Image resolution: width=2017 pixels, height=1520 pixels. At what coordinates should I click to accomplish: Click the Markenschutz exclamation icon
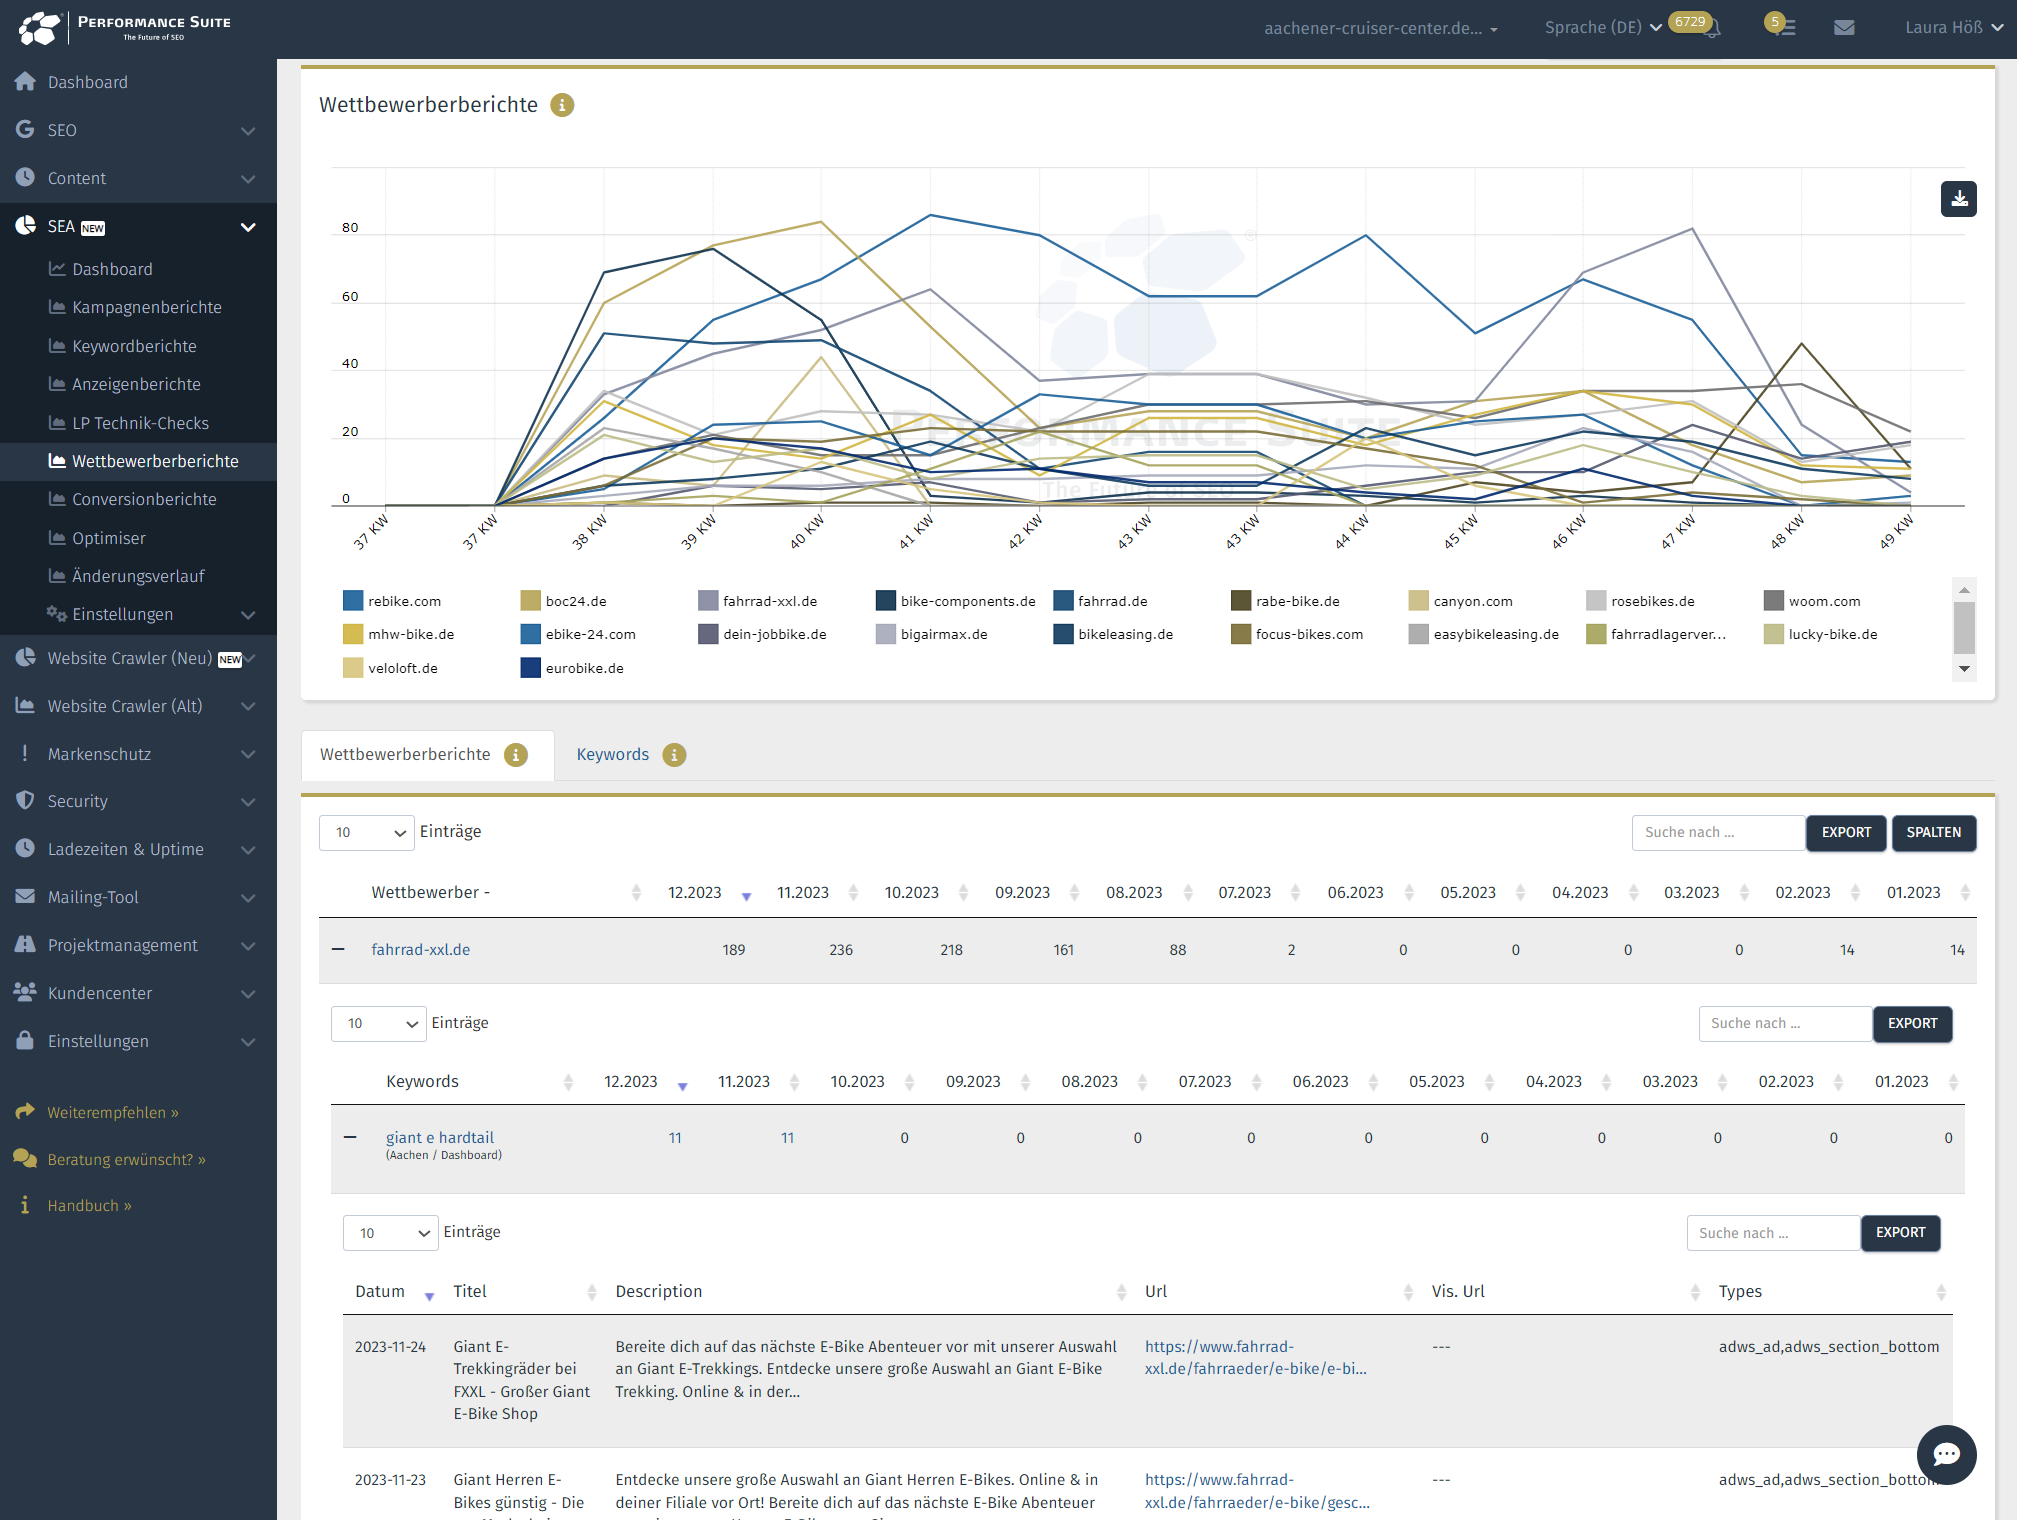tap(25, 753)
